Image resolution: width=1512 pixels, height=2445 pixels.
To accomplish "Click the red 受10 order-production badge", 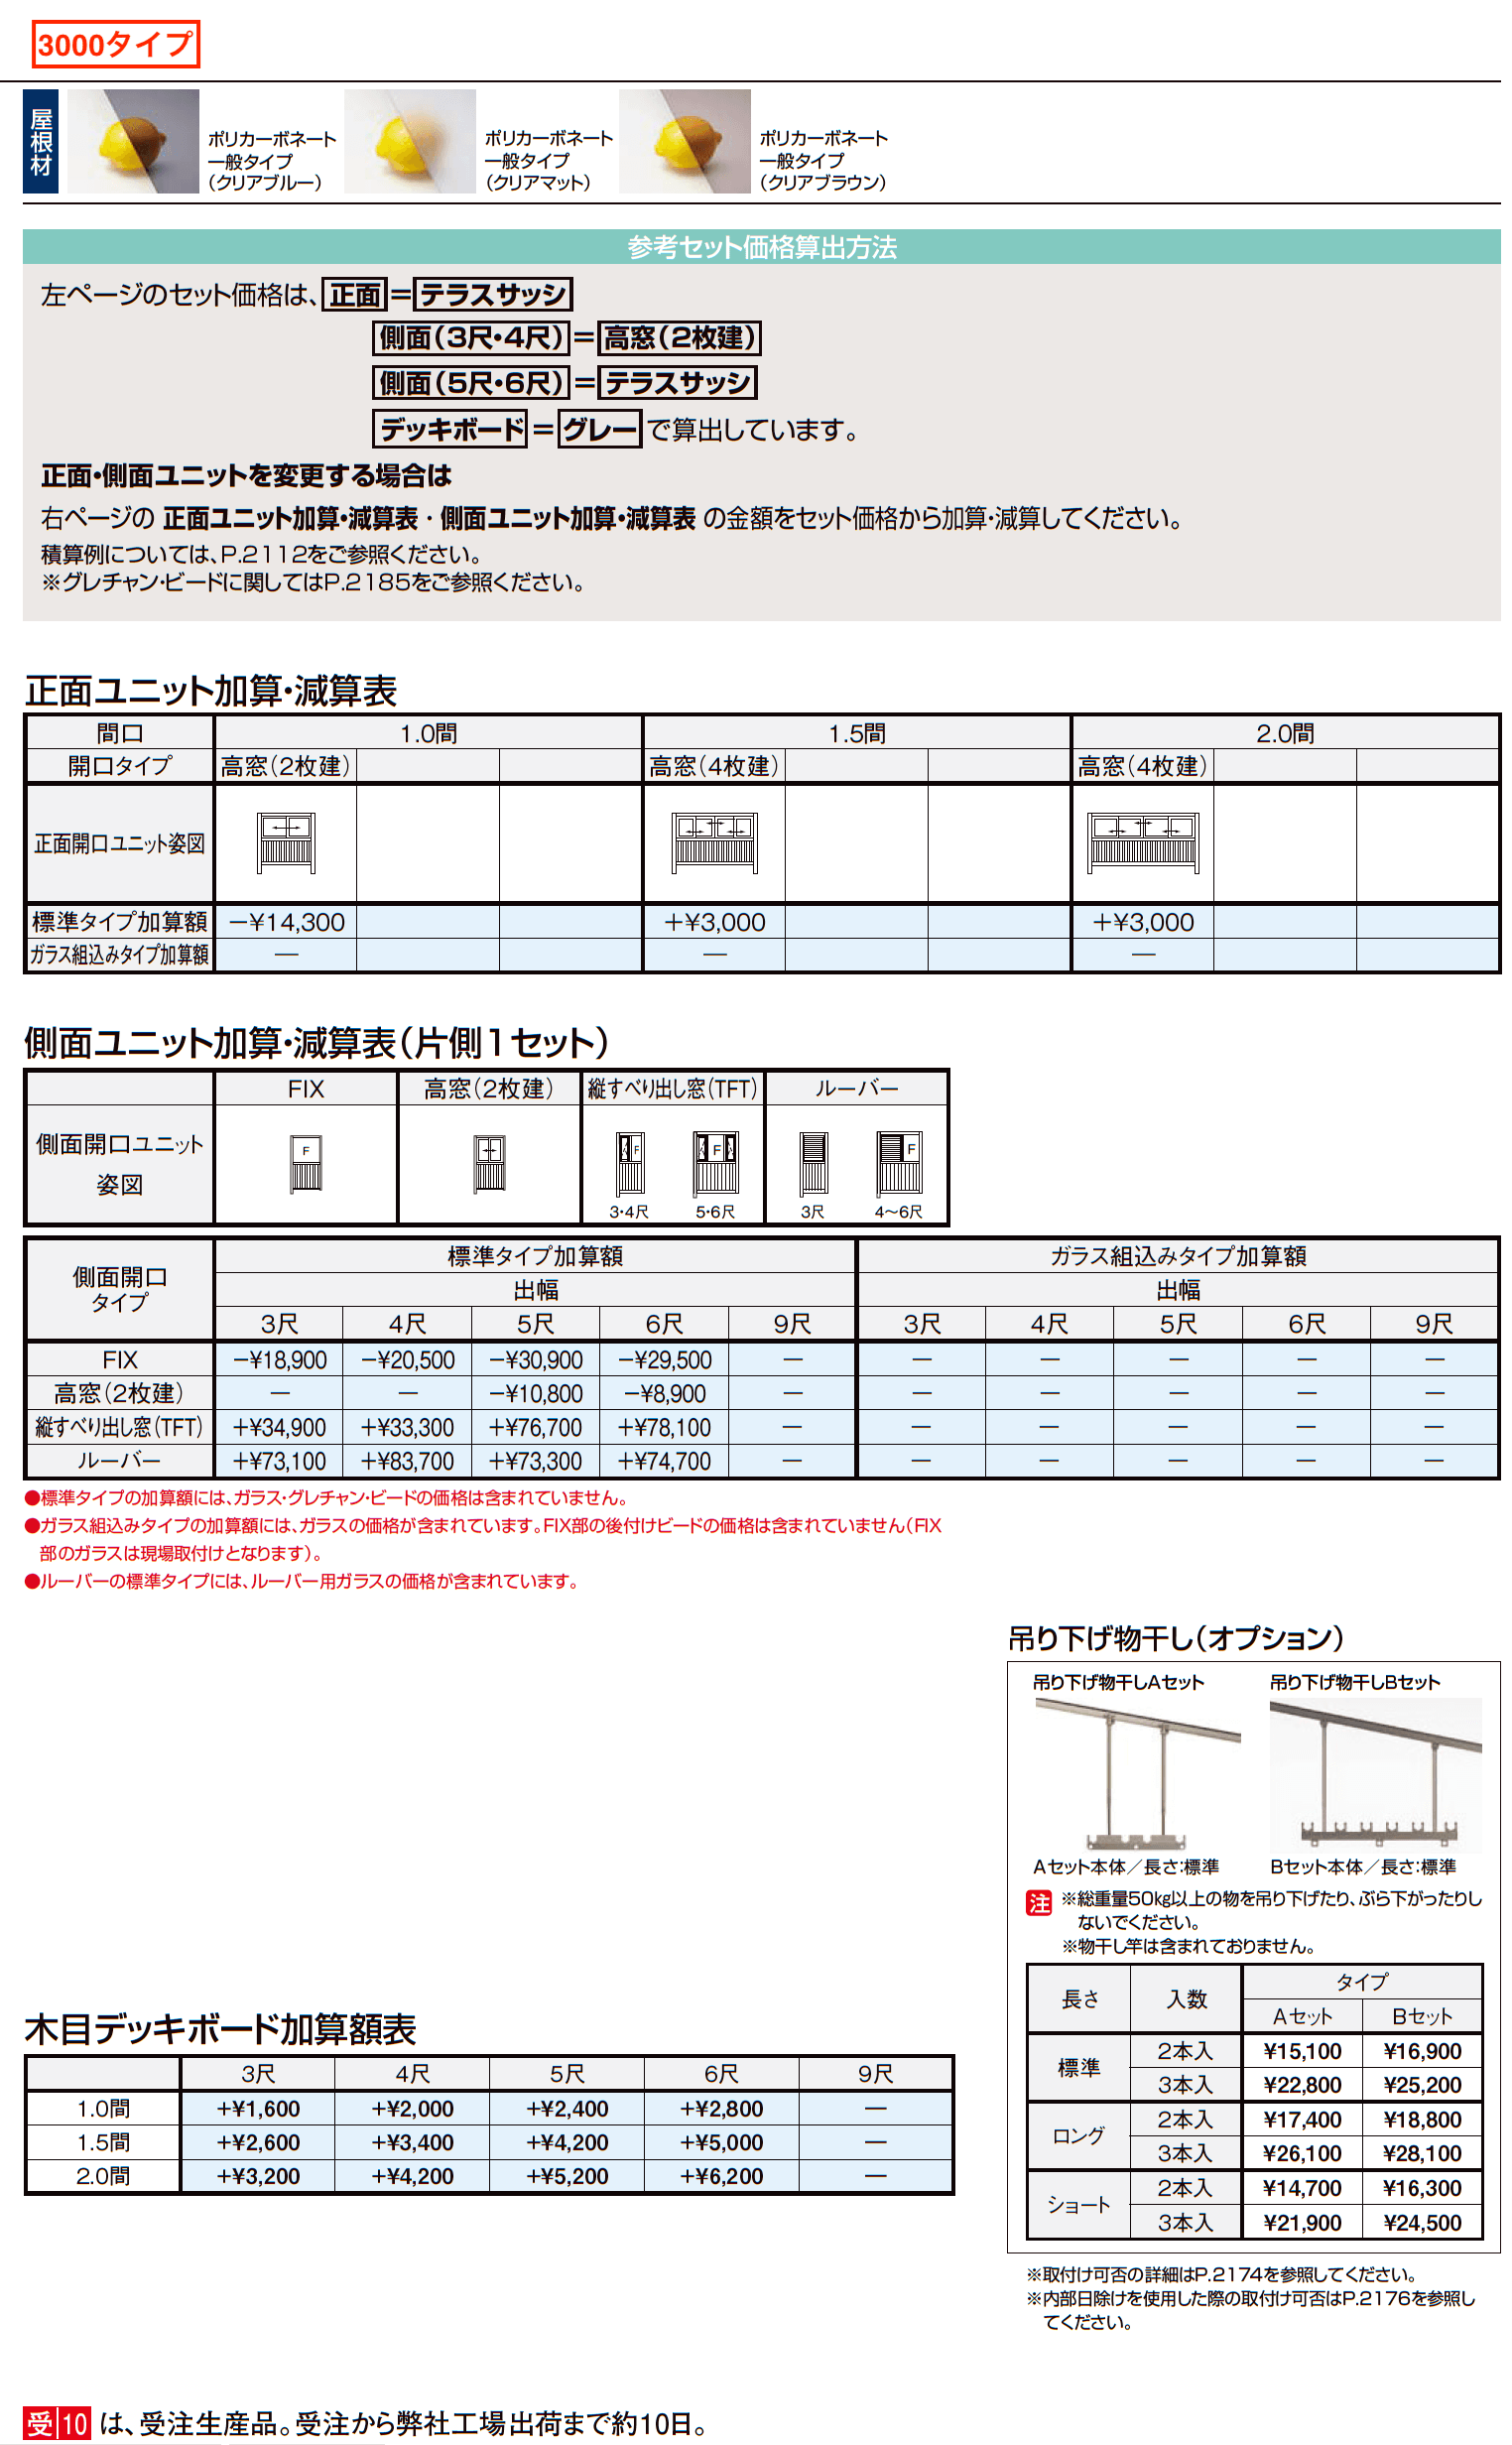I will pyautogui.click(x=57, y=2424).
